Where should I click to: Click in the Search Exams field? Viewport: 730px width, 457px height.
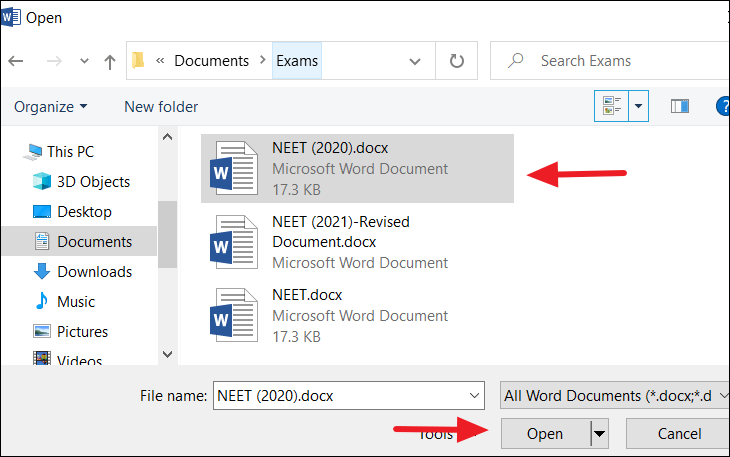[620, 61]
